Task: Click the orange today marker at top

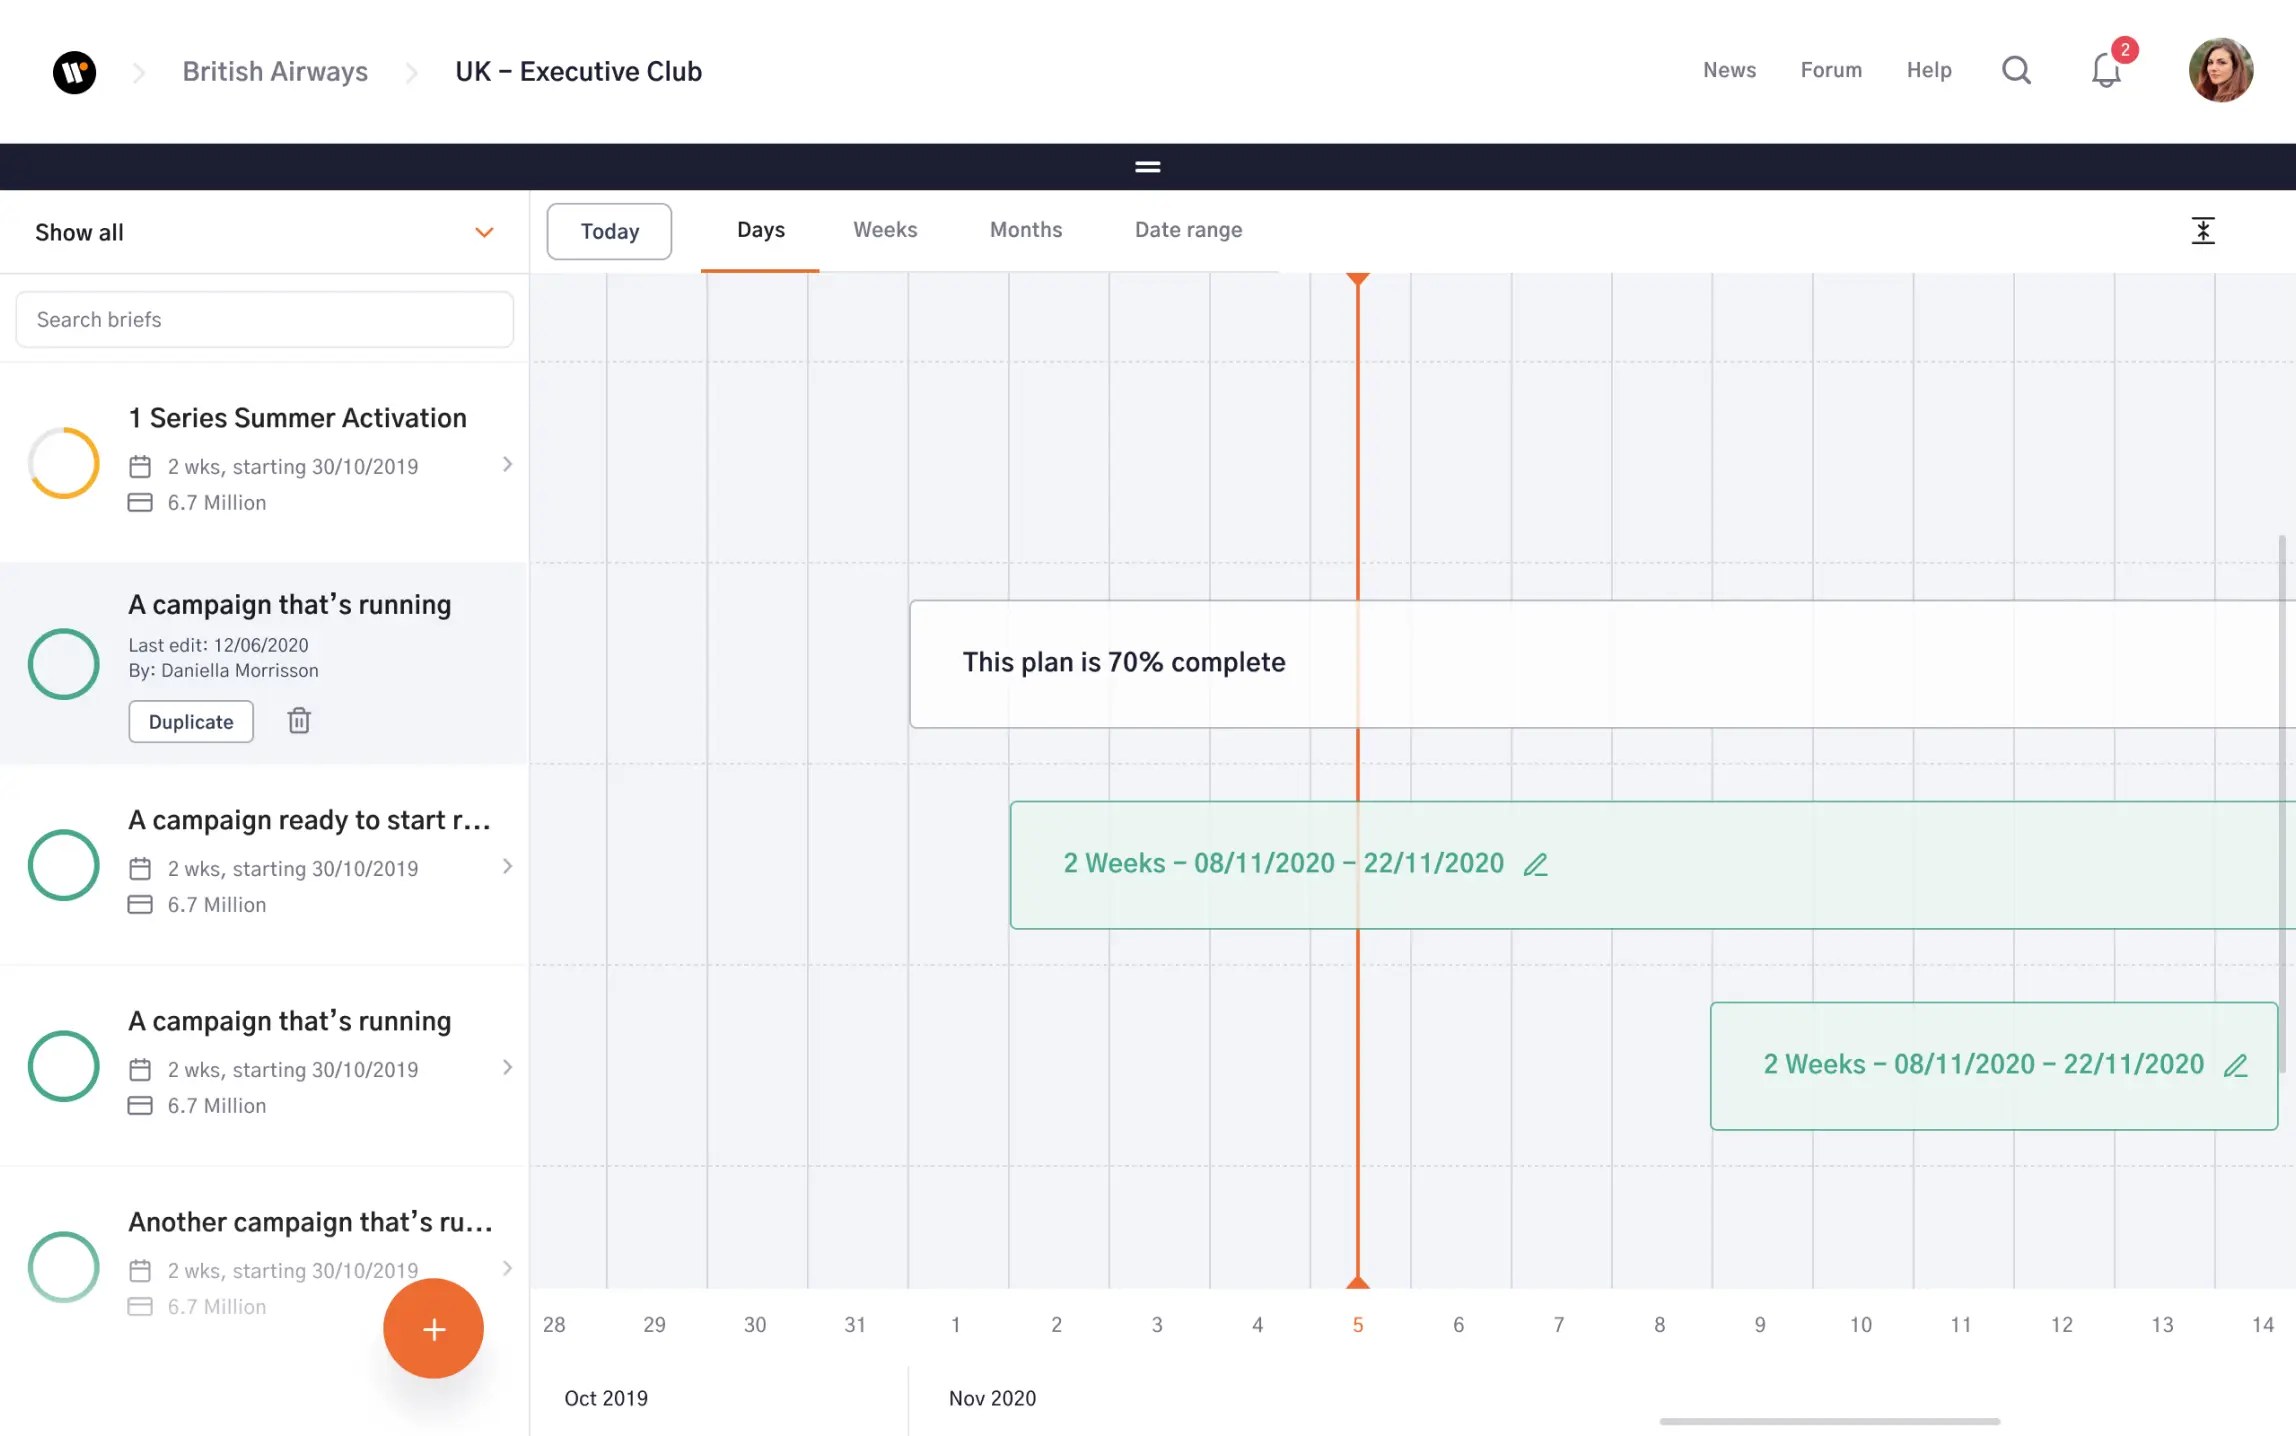Action: click(1357, 279)
